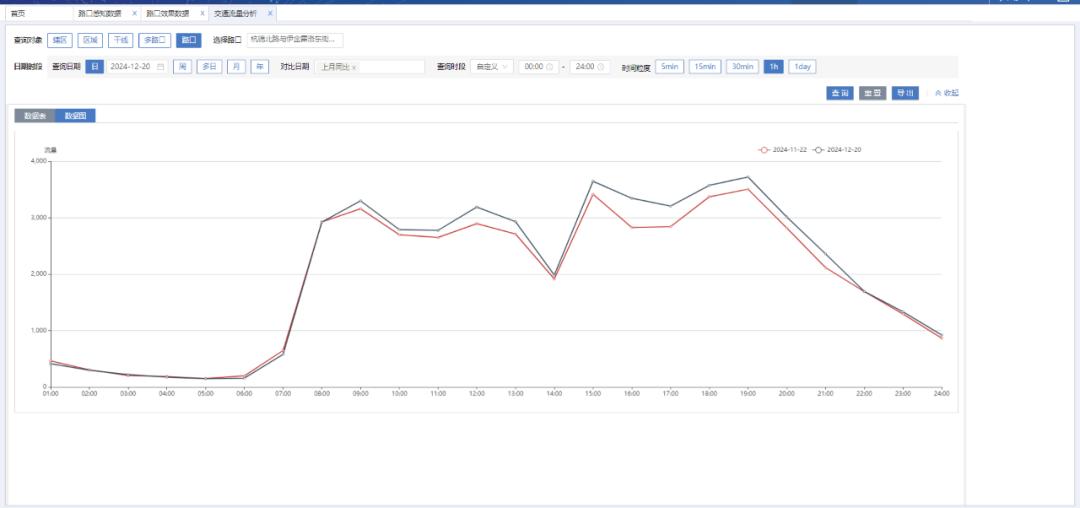Choose 区域 as query object
The image size is (1080, 508).
coord(90,41)
